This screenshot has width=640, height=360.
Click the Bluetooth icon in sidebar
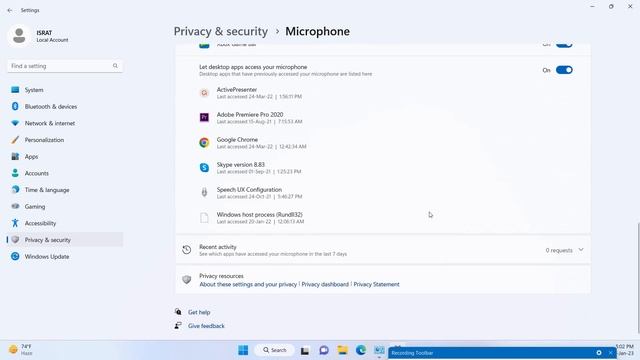tap(15, 106)
